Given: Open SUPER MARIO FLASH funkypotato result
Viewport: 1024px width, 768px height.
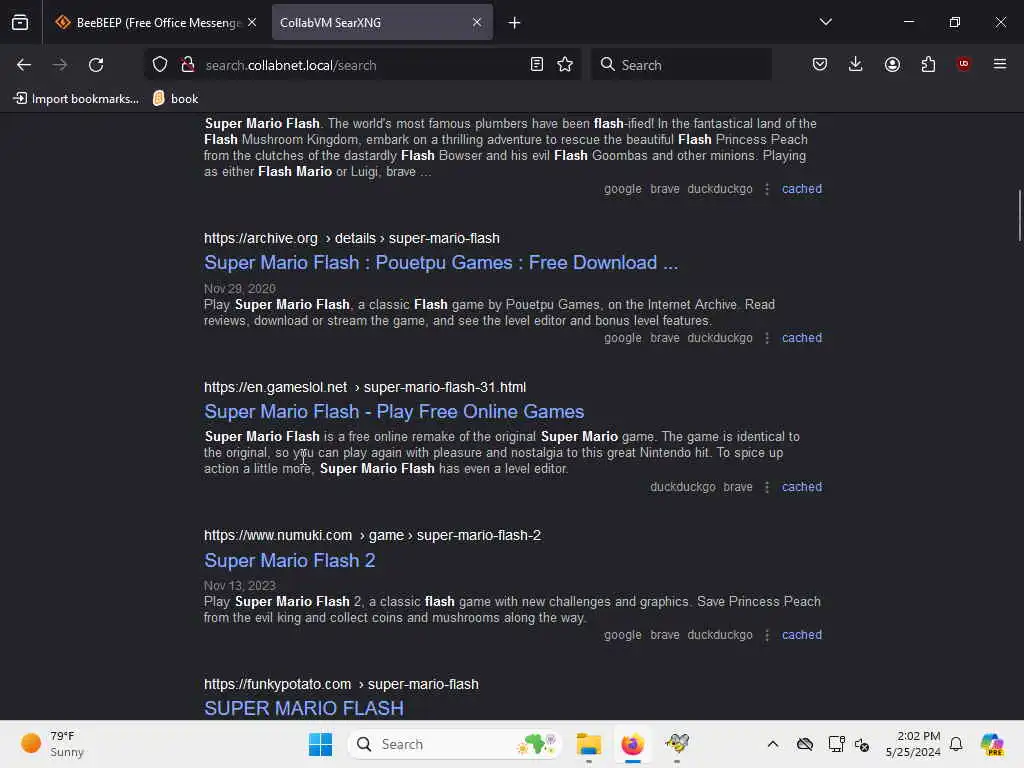Looking at the screenshot, I should (304, 708).
